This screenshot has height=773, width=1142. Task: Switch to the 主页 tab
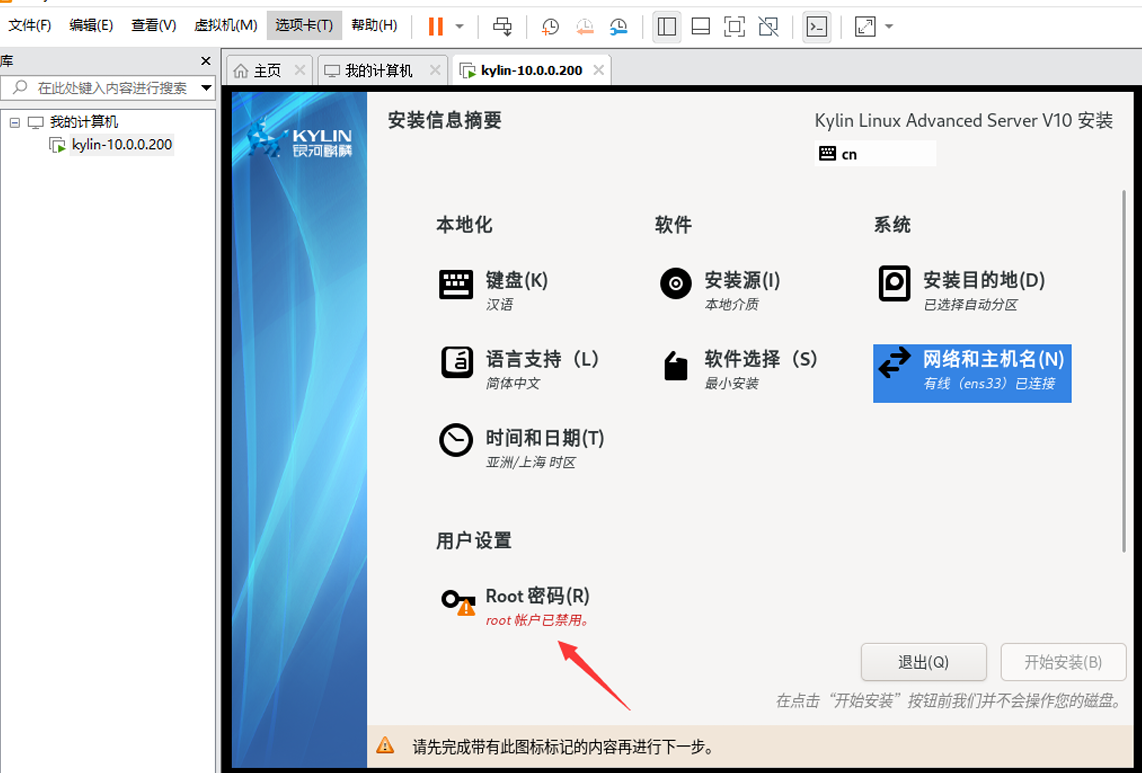coord(267,71)
